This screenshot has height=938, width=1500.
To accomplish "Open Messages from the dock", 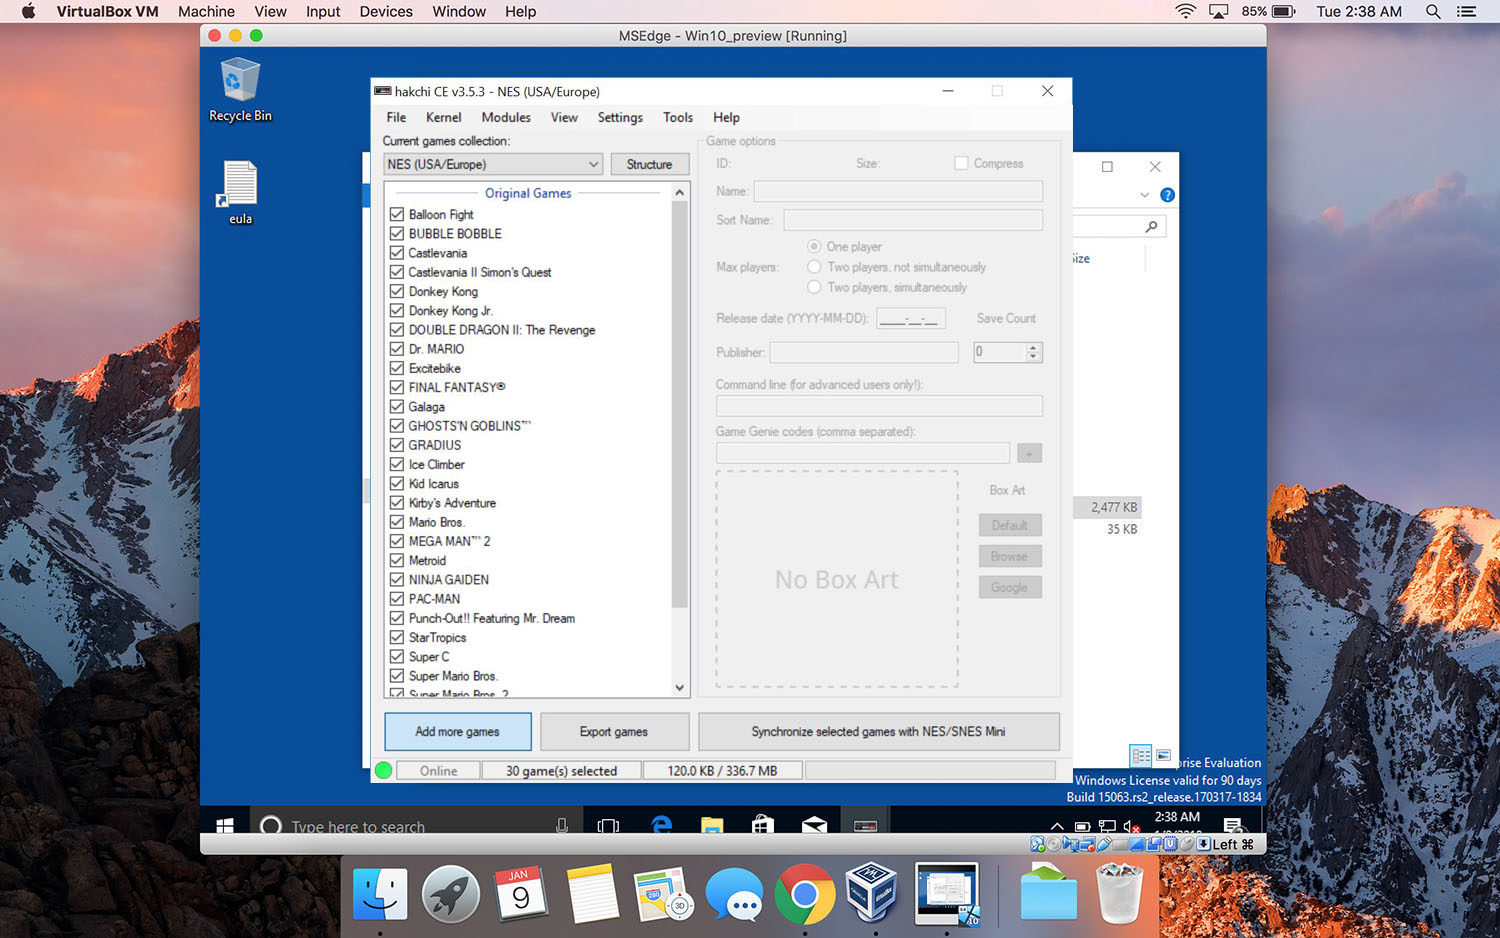I will (x=734, y=893).
